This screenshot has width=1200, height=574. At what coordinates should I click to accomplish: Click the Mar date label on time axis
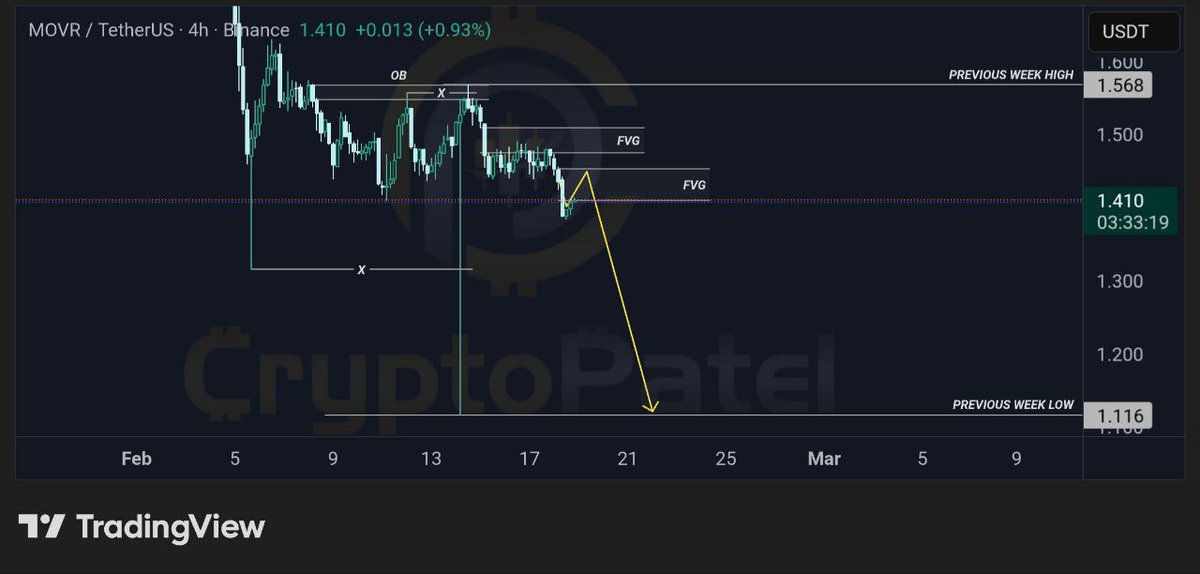(x=824, y=459)
